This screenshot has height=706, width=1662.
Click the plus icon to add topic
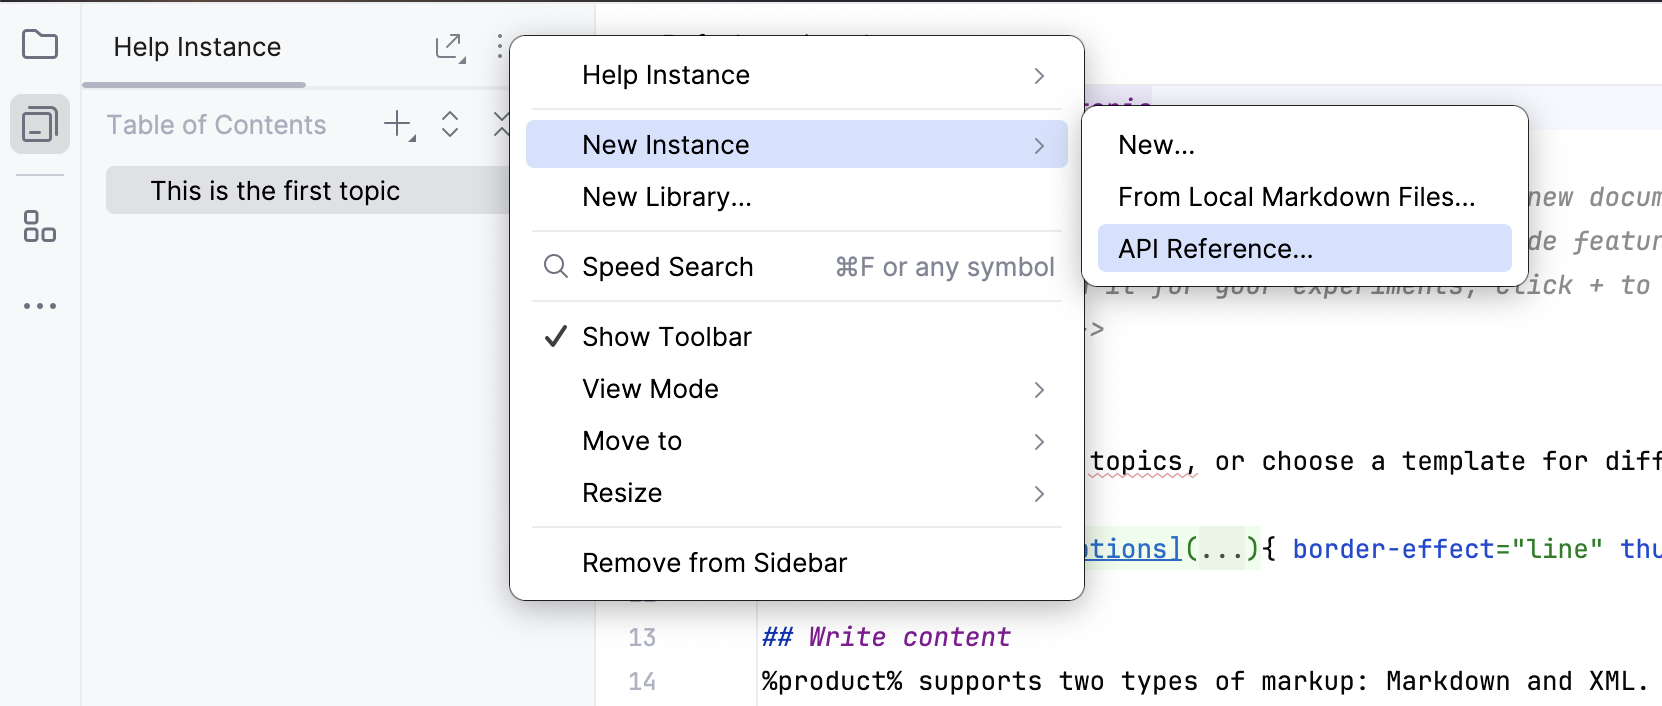pyautogui.click(x=399, y=125)
